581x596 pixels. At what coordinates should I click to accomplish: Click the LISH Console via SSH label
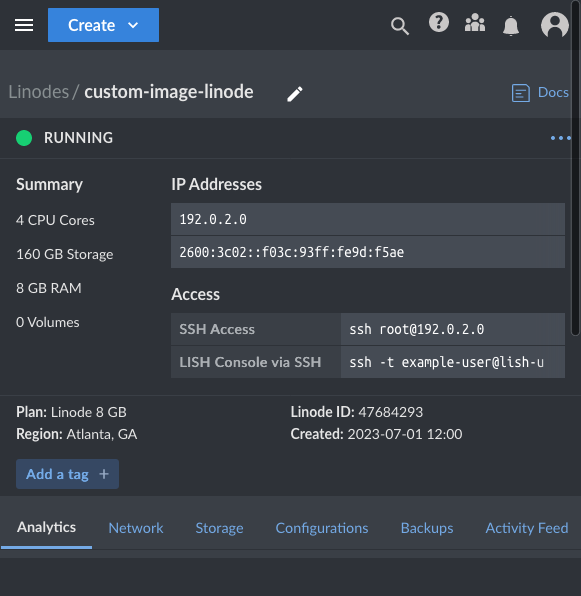click(250, 362)
